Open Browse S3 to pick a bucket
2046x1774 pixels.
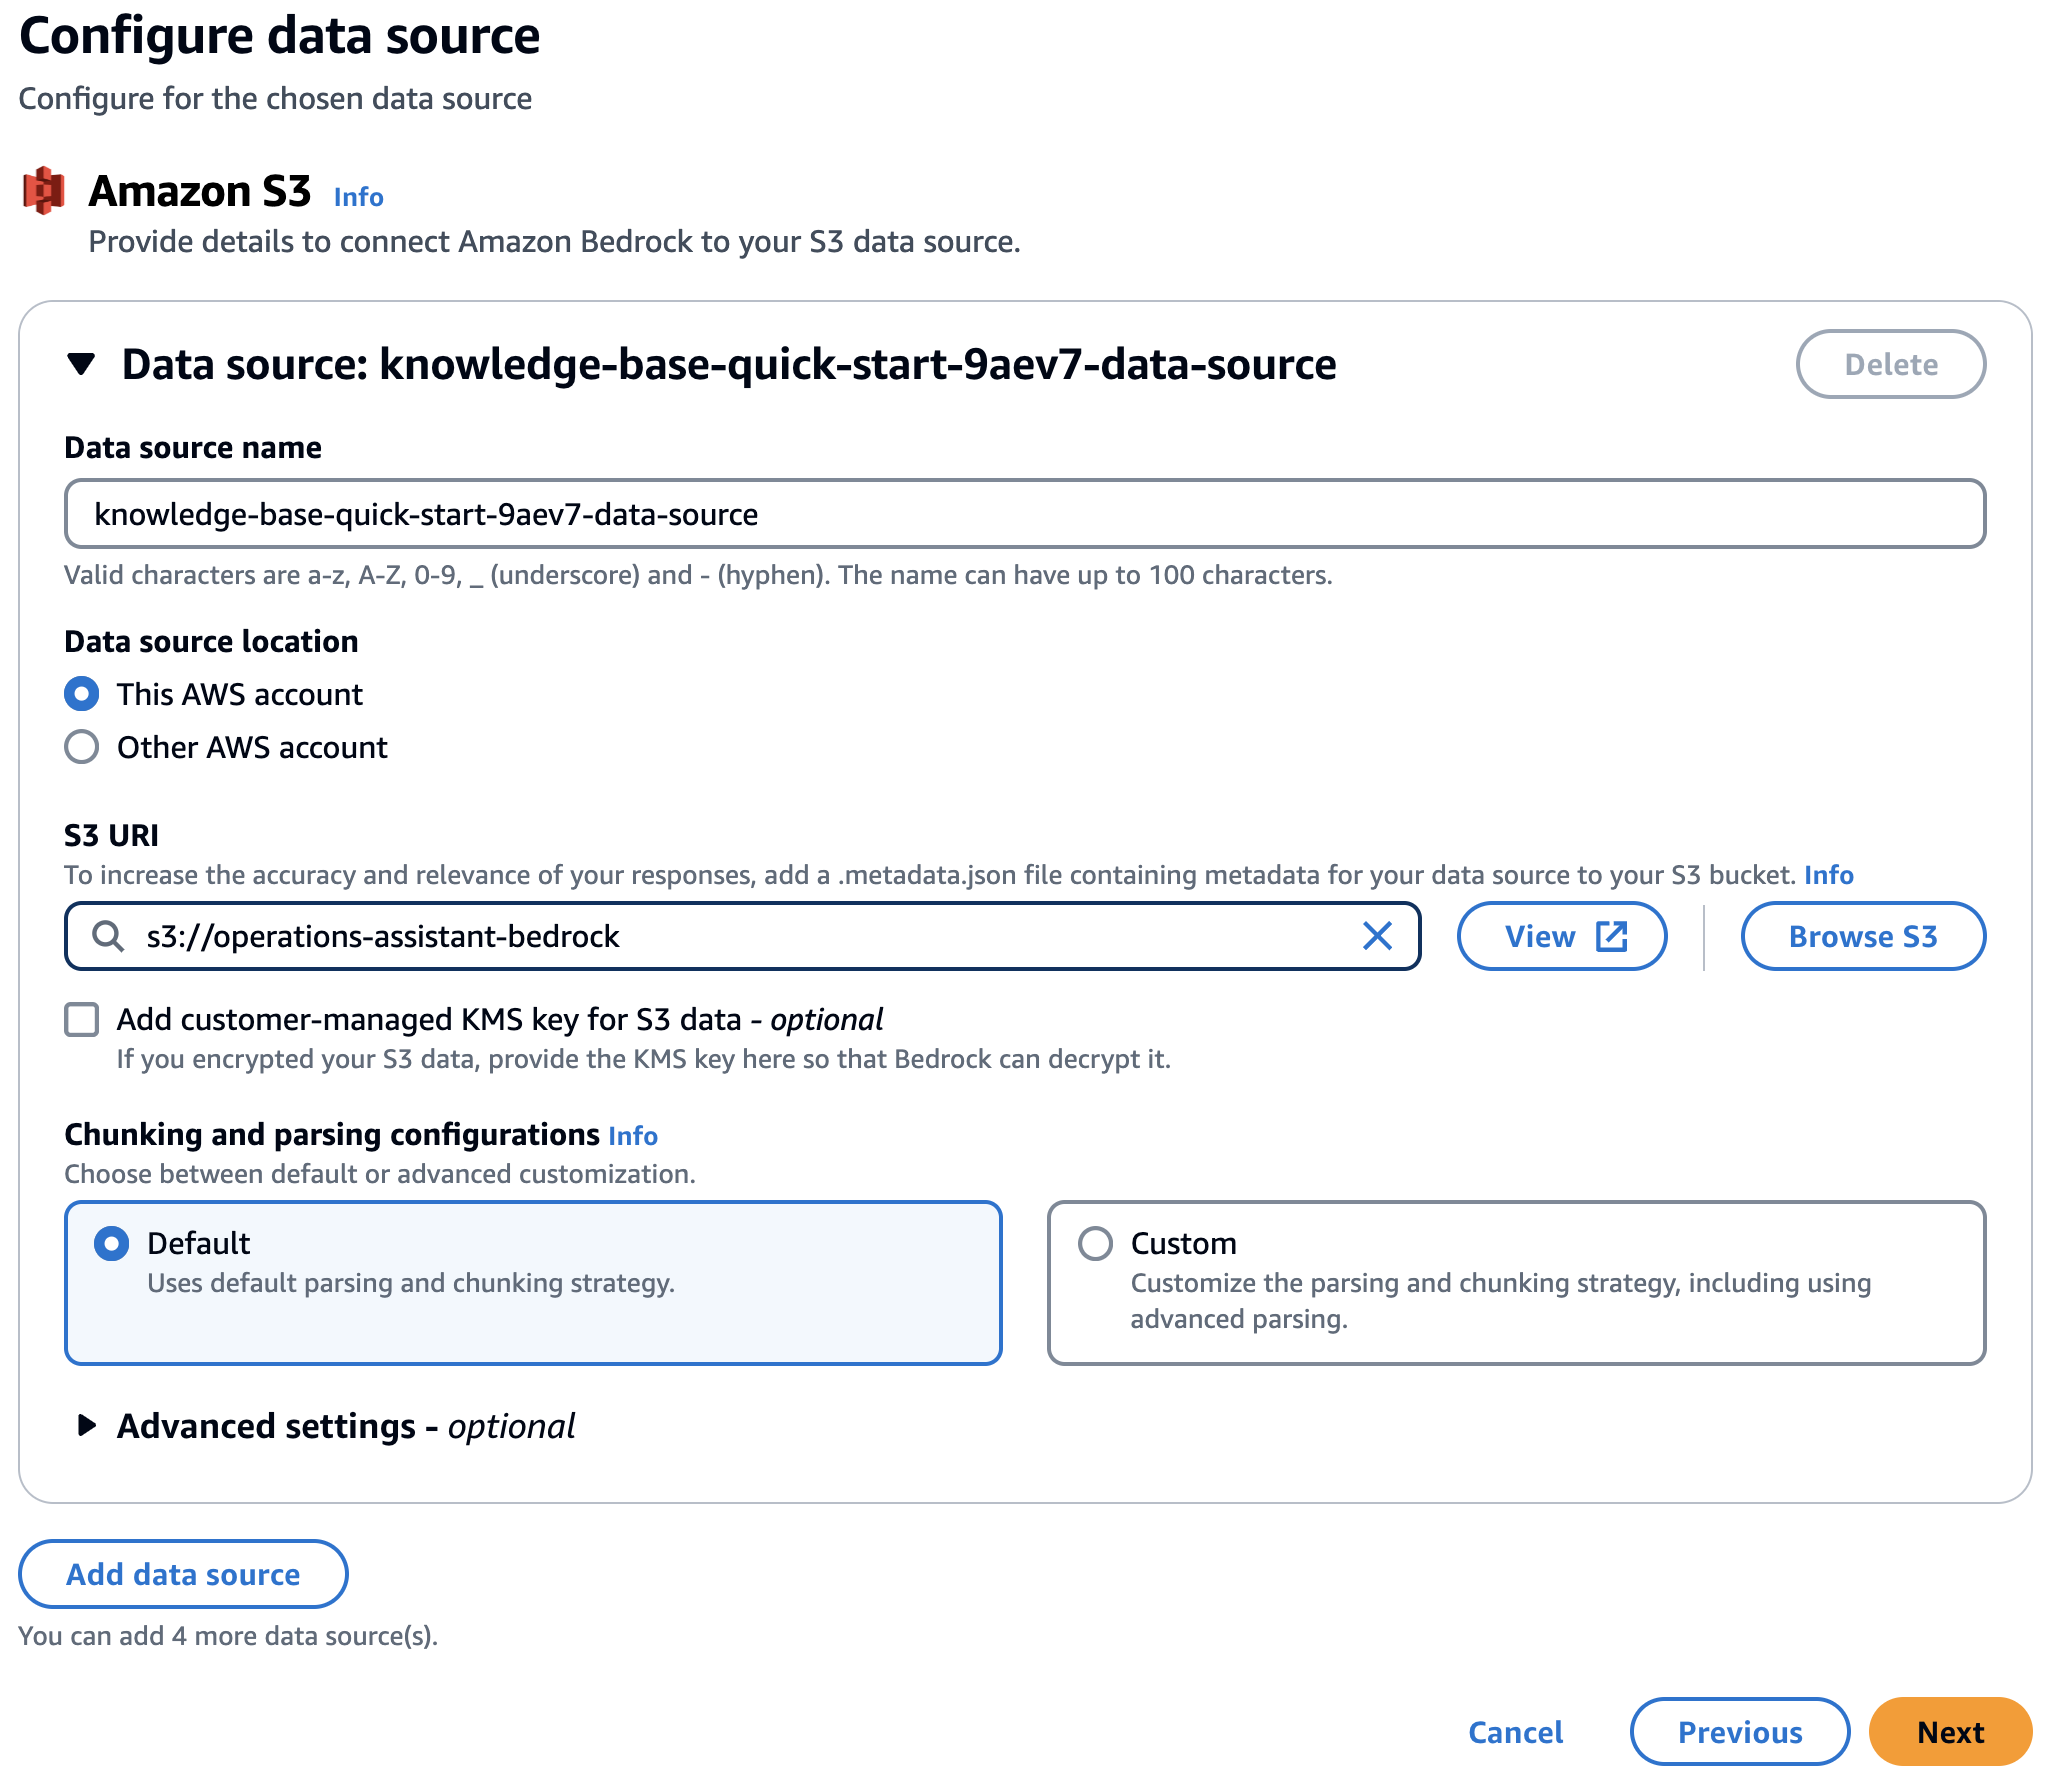click(x=1863, y=936)
